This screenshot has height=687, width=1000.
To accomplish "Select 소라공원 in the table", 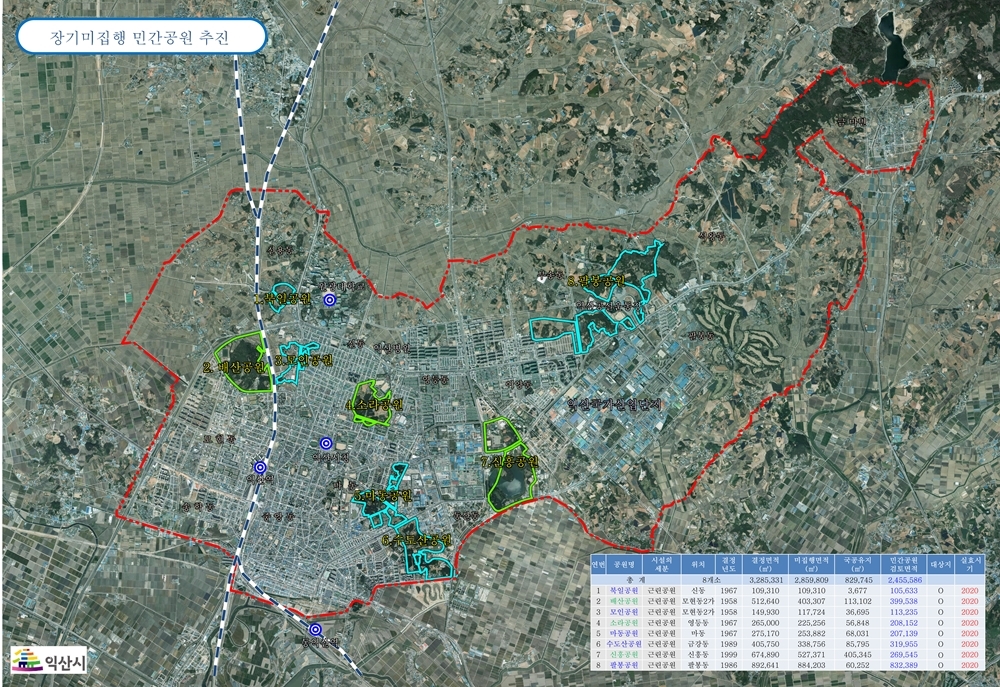I will pyautogui.click(x=624, y=623).
